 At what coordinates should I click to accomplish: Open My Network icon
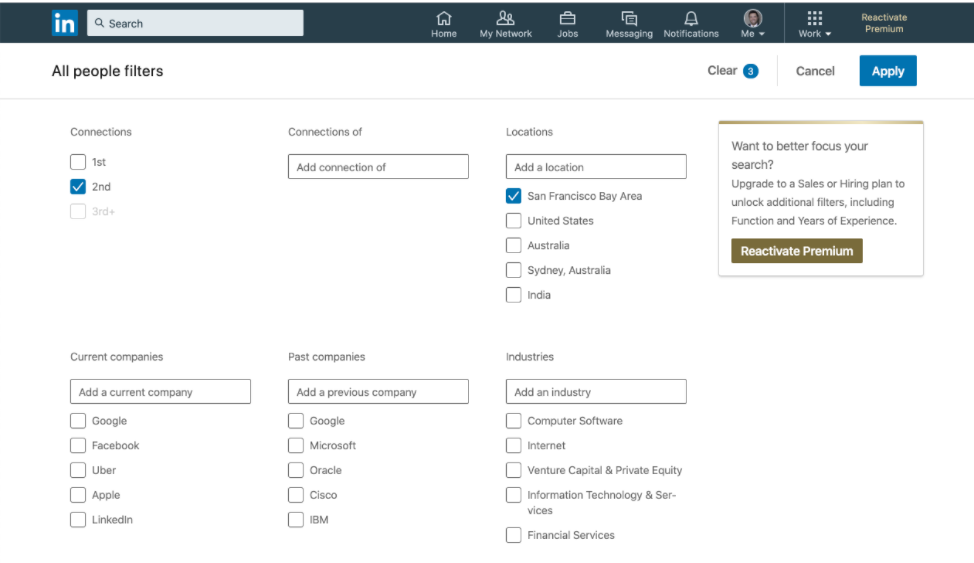pyautogui.click(x=506, y=18)
